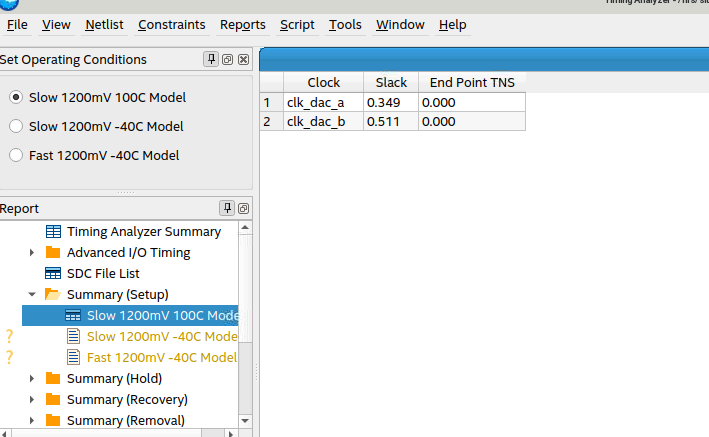Click the Summary (Recovery) folder icon

click(53, 399)
